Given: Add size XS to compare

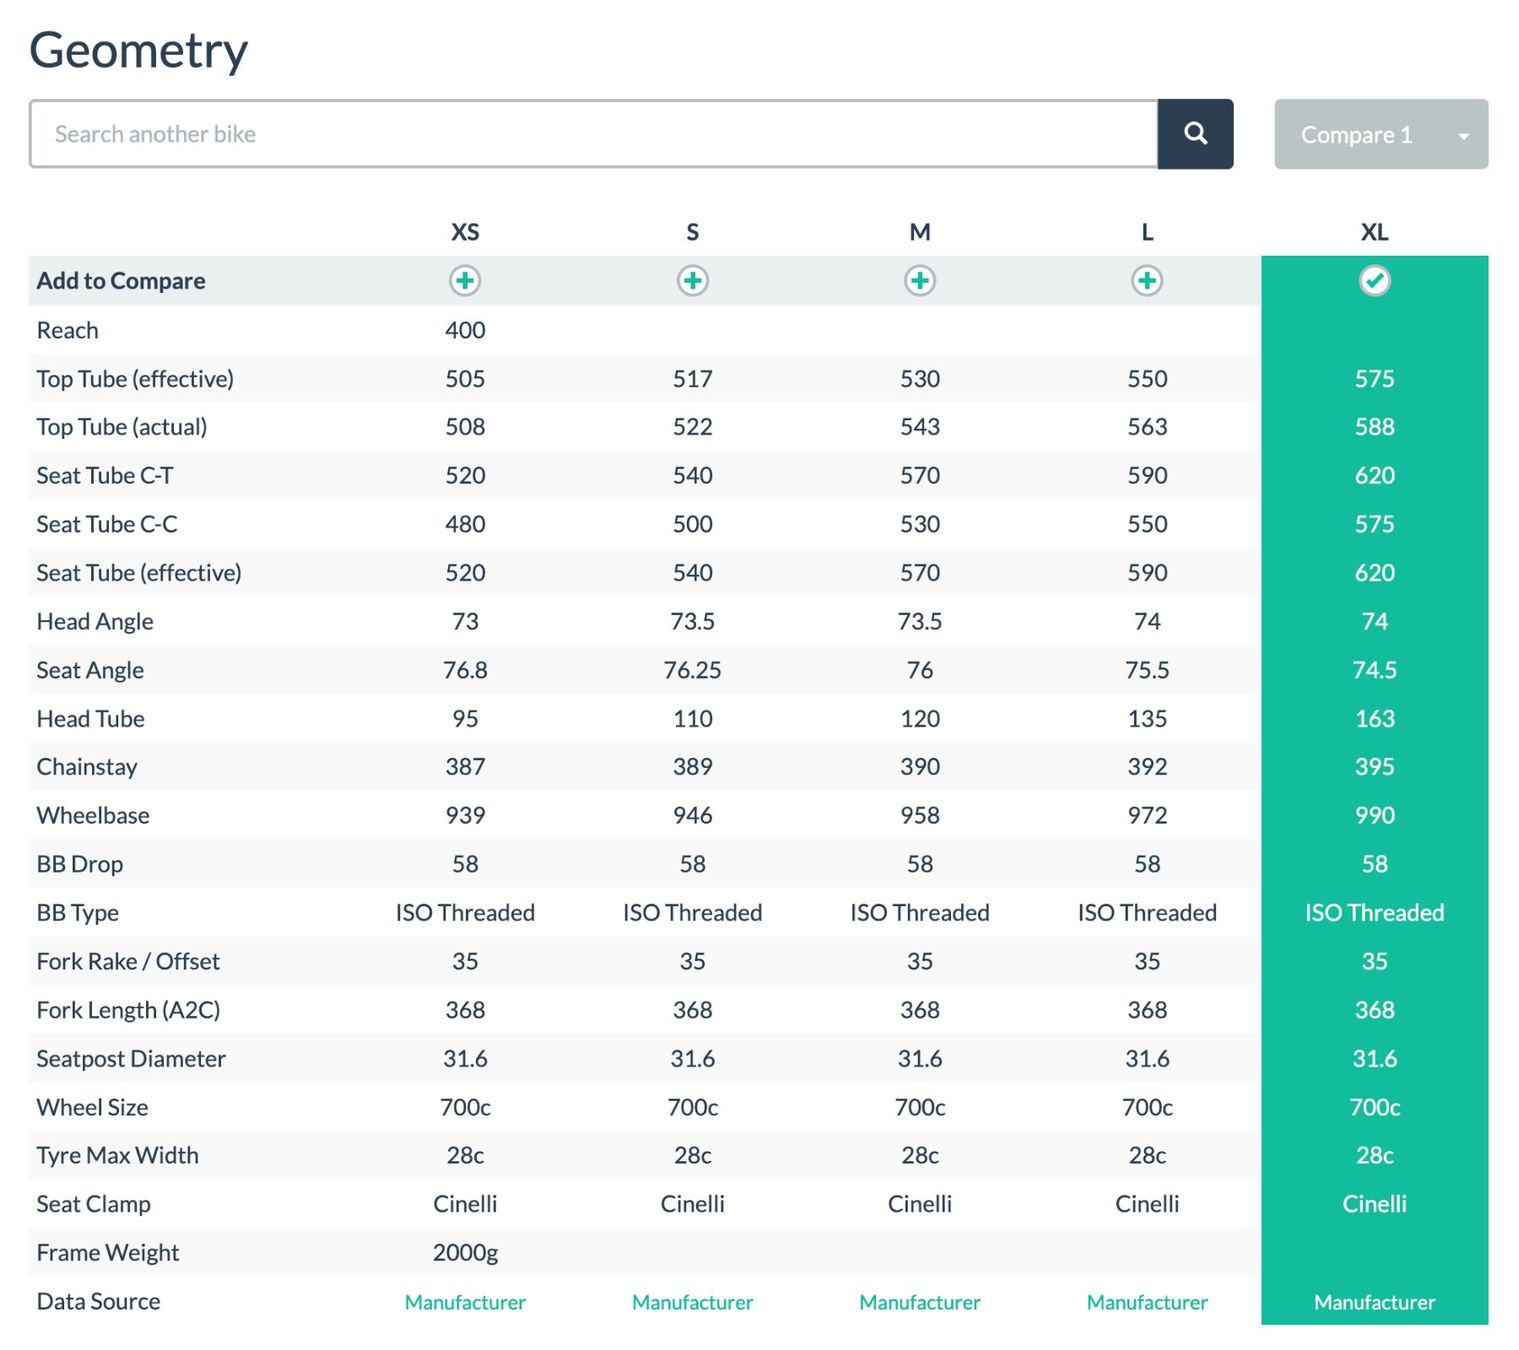Looking at the screenshot, I should point(465,281).
